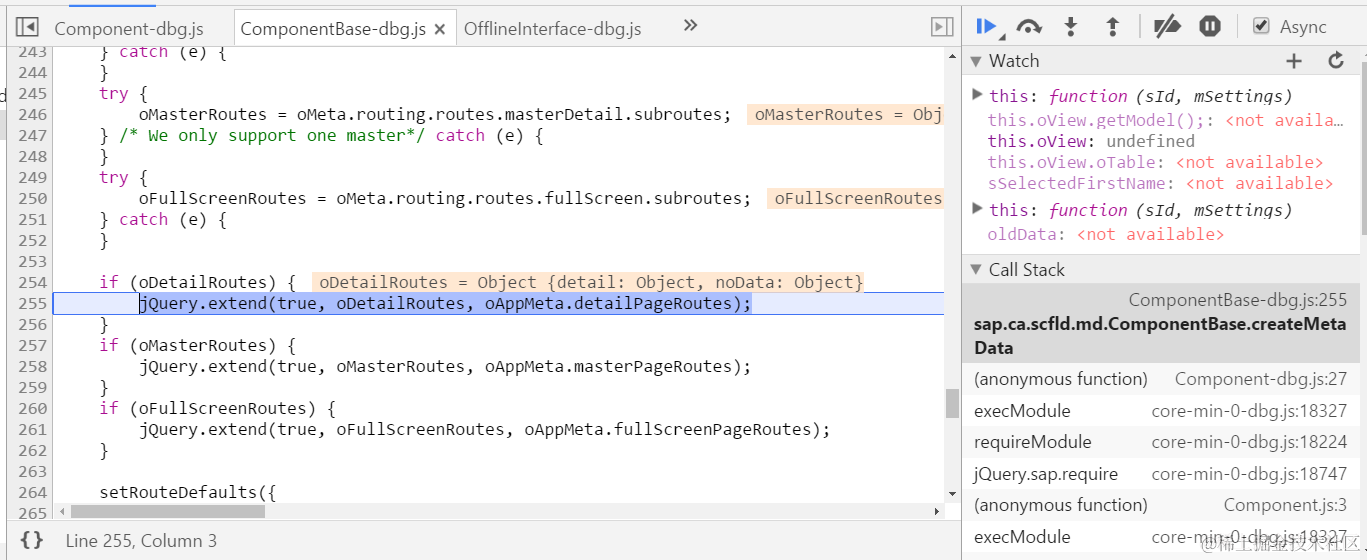1367x560 pixels.
Task: Show more tabs overflow chevron
Action: pos(690,26)
